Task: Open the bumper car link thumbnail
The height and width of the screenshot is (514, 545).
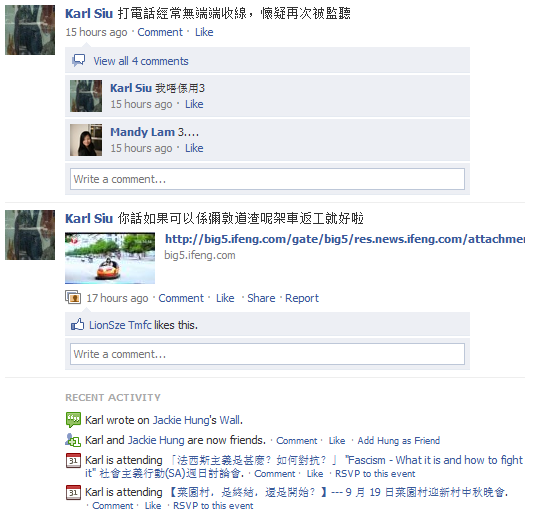Action: pyautogui.click(x=110, y=258)
